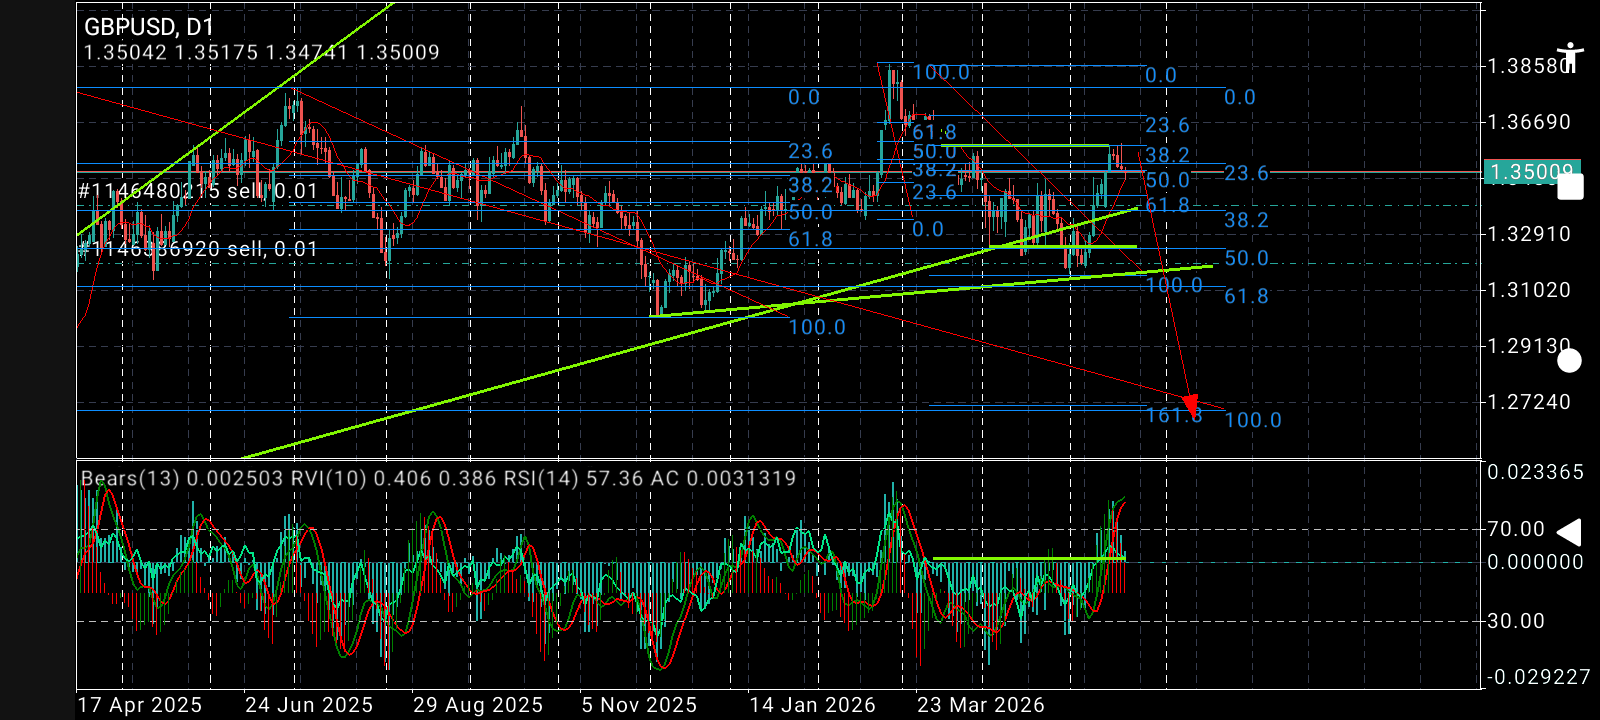
Task: Tap the 1.31020 price axis label
Action: point(1529,290)
